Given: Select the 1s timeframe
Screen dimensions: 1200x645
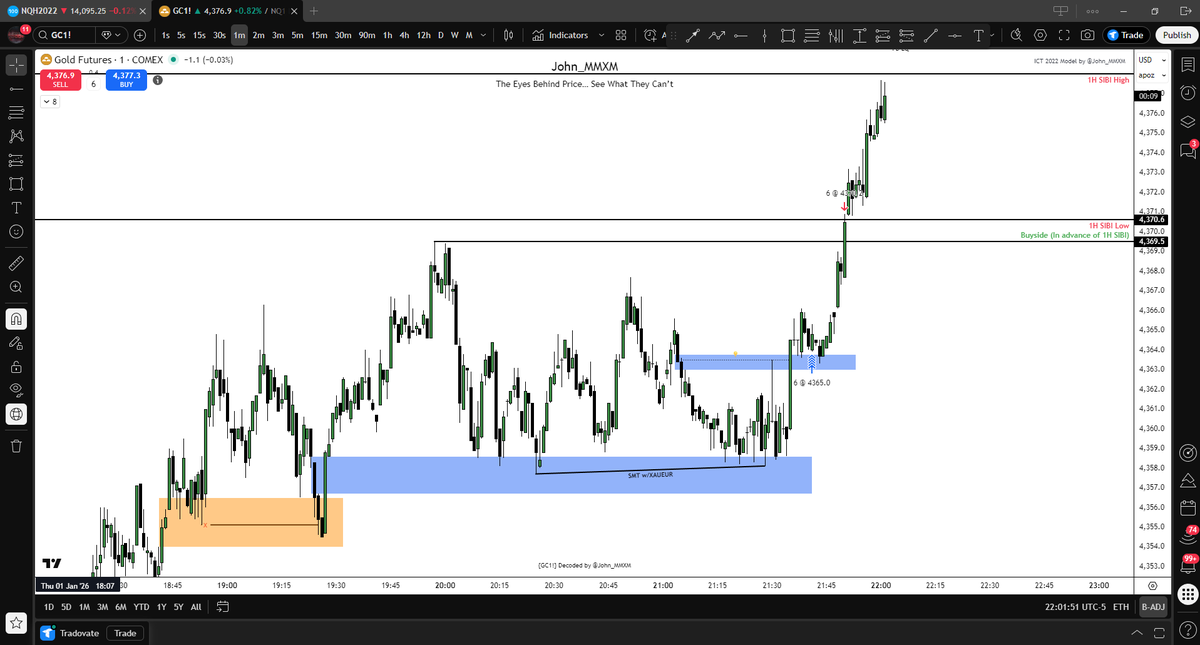Looking at the screenshot, I should point(166,35).
